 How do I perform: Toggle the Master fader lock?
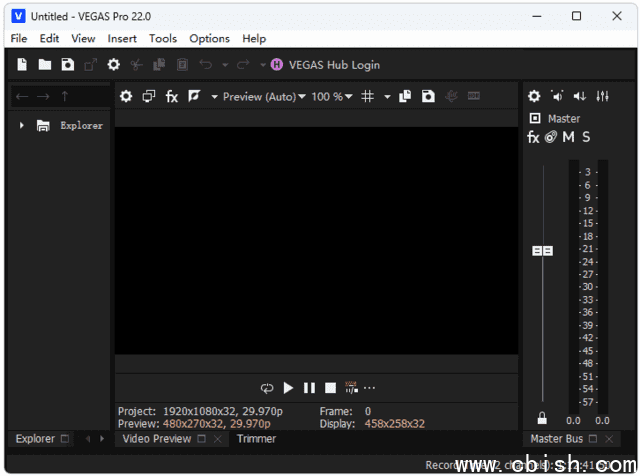tap(542, 418)
